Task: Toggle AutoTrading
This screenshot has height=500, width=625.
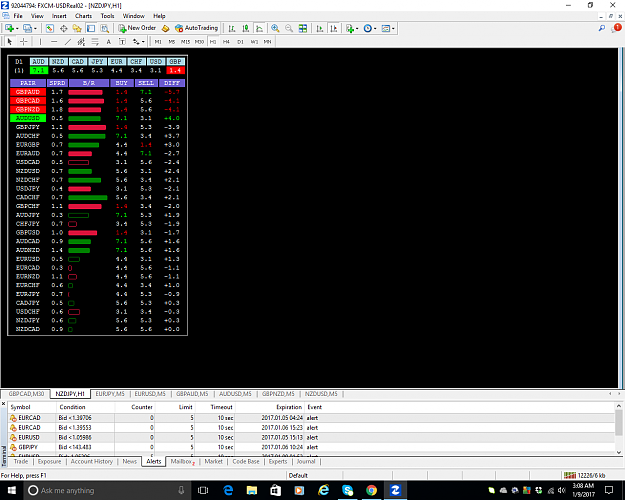Action: click(x=197, y=28)
